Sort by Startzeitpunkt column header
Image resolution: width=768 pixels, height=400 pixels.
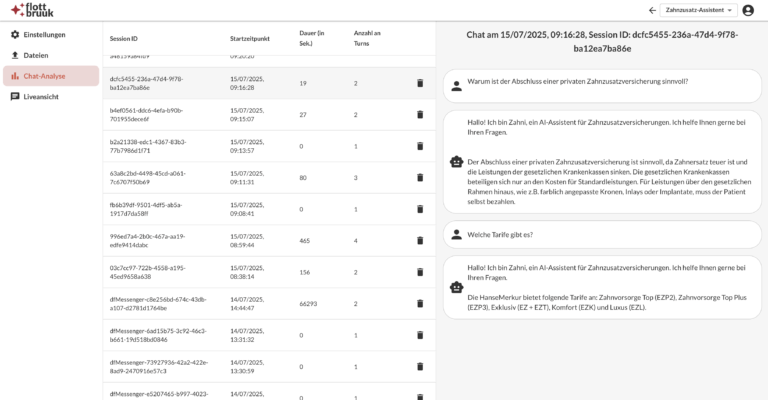pyautogui.click(x=250, y=39)
